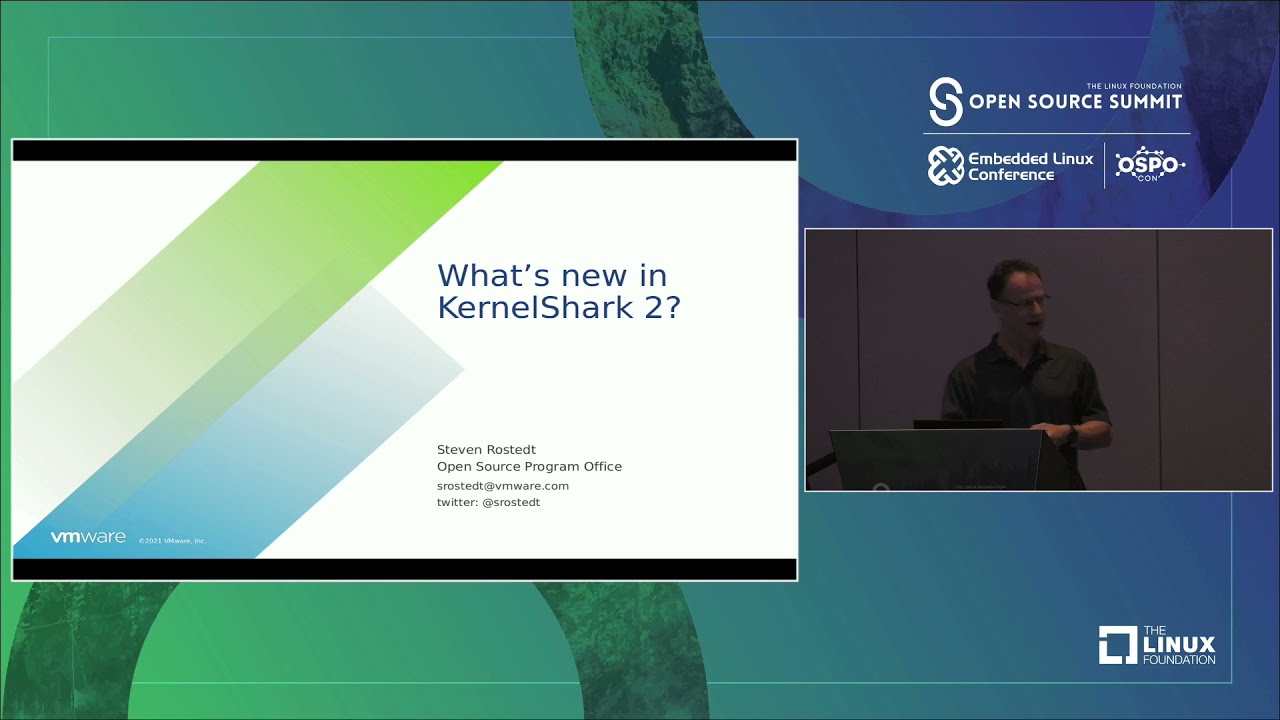
Task: Click the Open Source Summit logo icon
Action: click(946, 101)
